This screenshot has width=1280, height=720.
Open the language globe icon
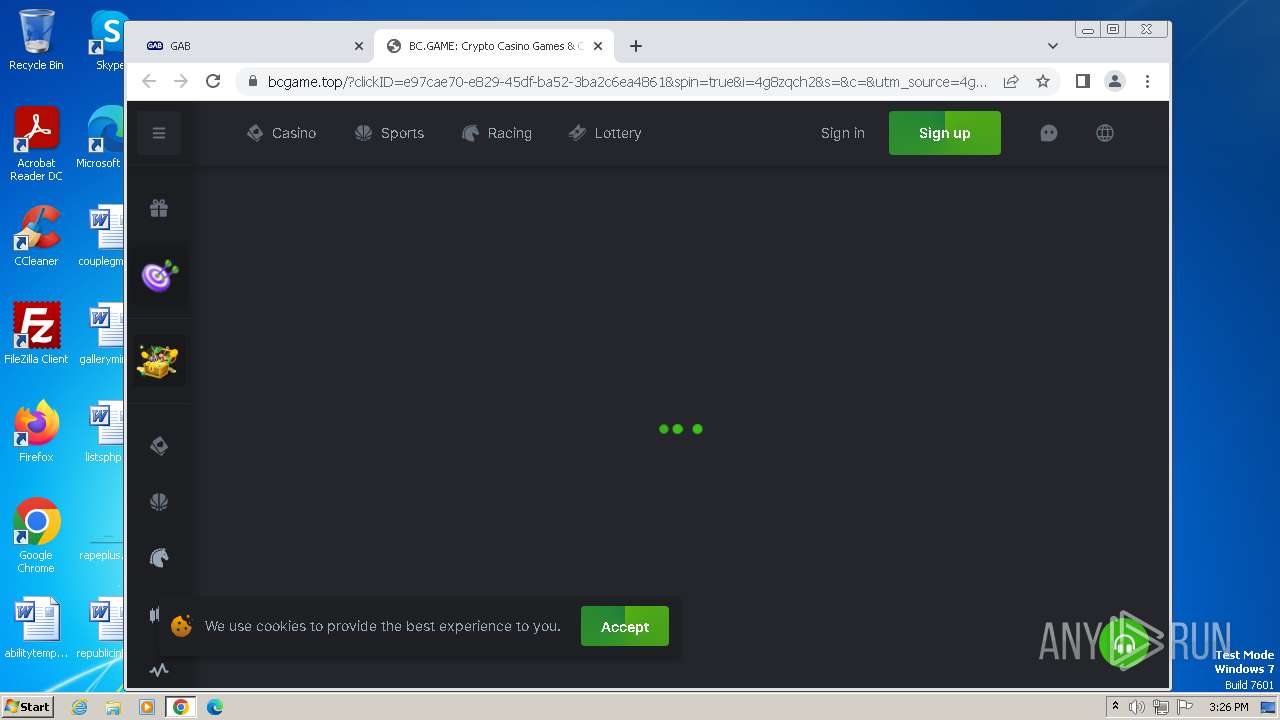click(1105, 133)
